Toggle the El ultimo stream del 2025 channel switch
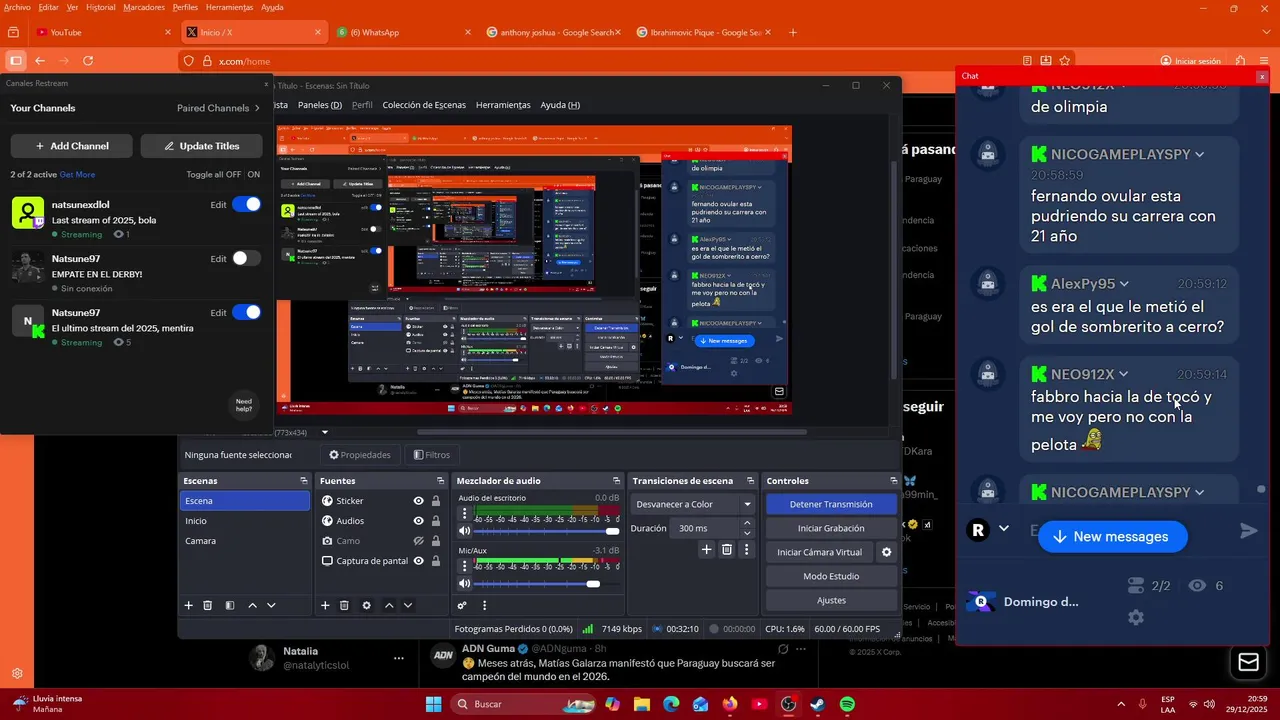This screenshot has width=1280, height=720. pos(246,312)
